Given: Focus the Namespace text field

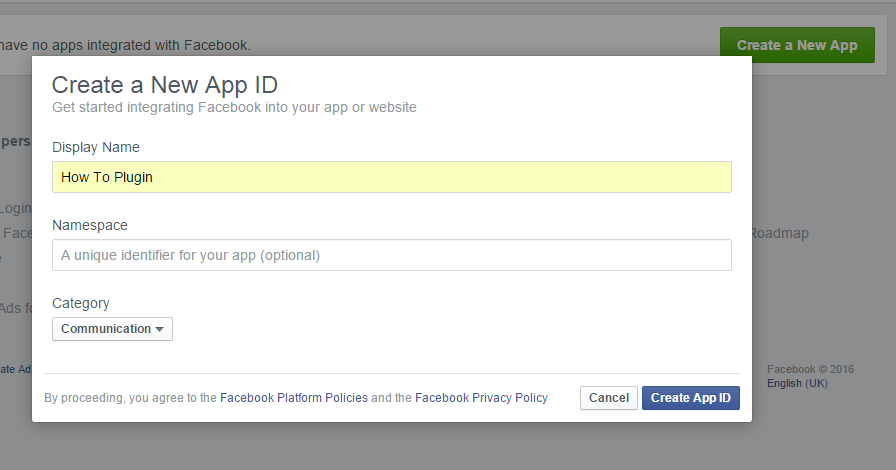Looking at the screenshot, I should [391, 255].
